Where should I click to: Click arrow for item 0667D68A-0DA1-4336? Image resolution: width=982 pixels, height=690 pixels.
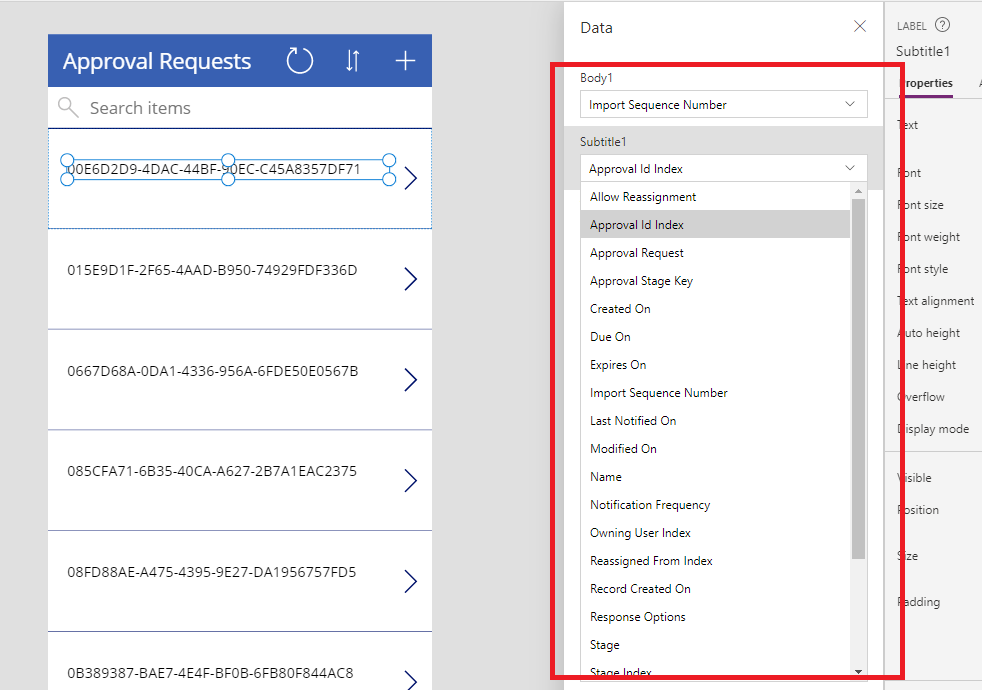click(411, 379)
